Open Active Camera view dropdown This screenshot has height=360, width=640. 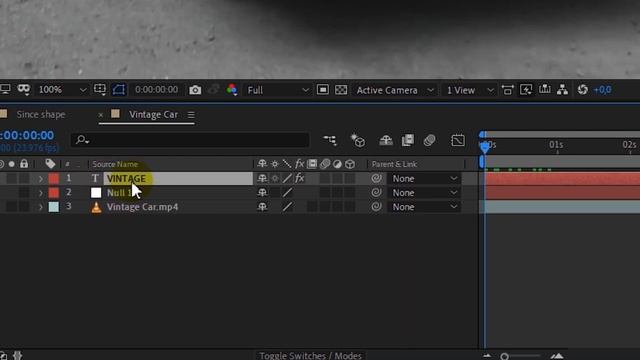[394, 90]
